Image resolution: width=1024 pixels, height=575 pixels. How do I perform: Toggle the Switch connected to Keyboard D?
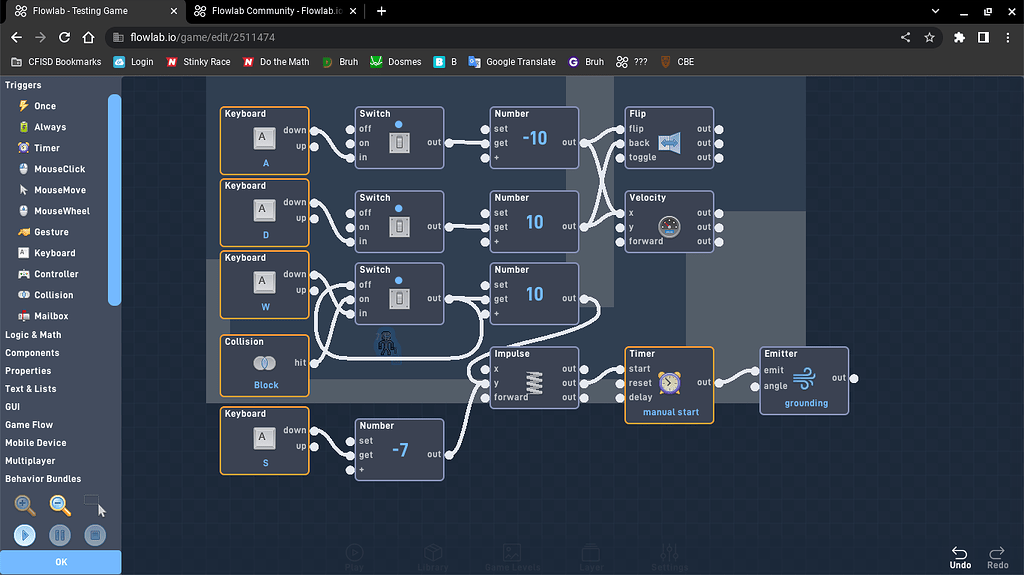coord(399,227)
